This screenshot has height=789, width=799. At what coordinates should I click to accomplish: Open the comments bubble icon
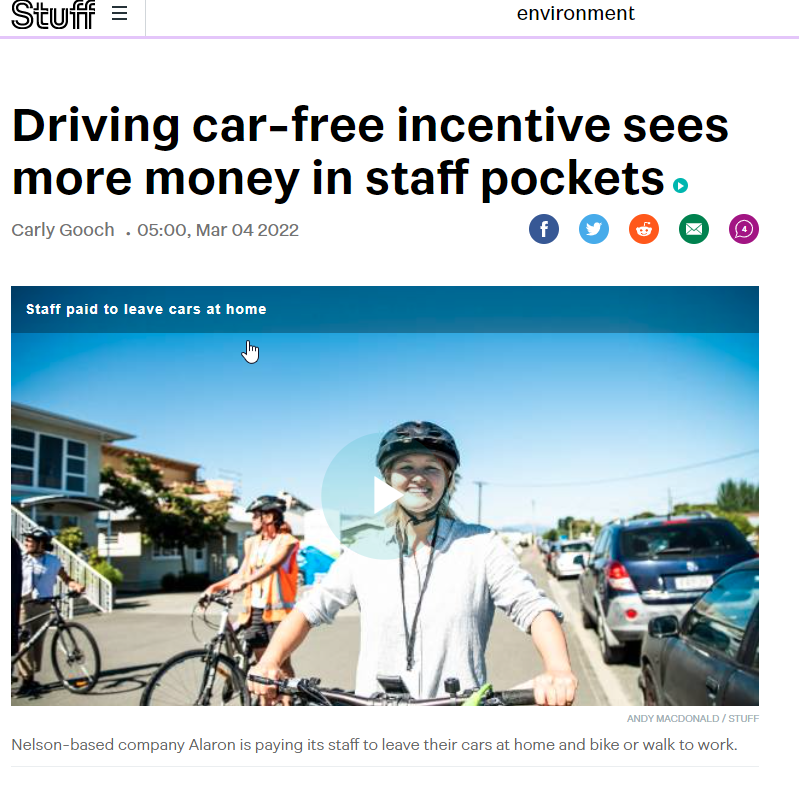click(x=743, y=229)
